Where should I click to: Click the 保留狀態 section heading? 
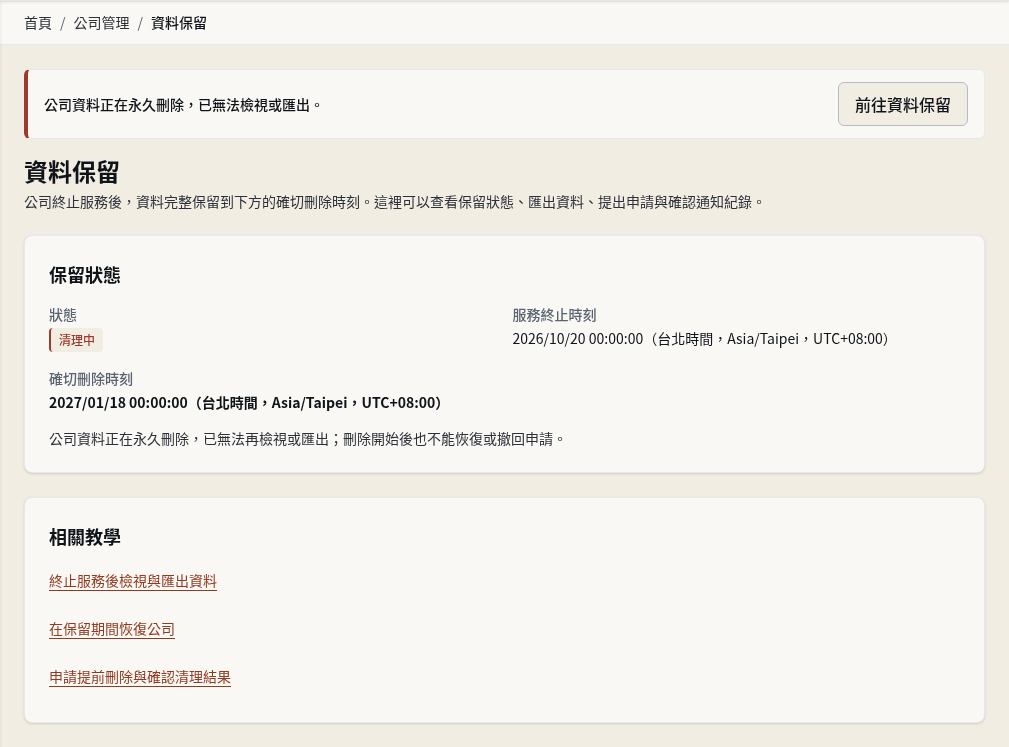click(x=85, y=275)
